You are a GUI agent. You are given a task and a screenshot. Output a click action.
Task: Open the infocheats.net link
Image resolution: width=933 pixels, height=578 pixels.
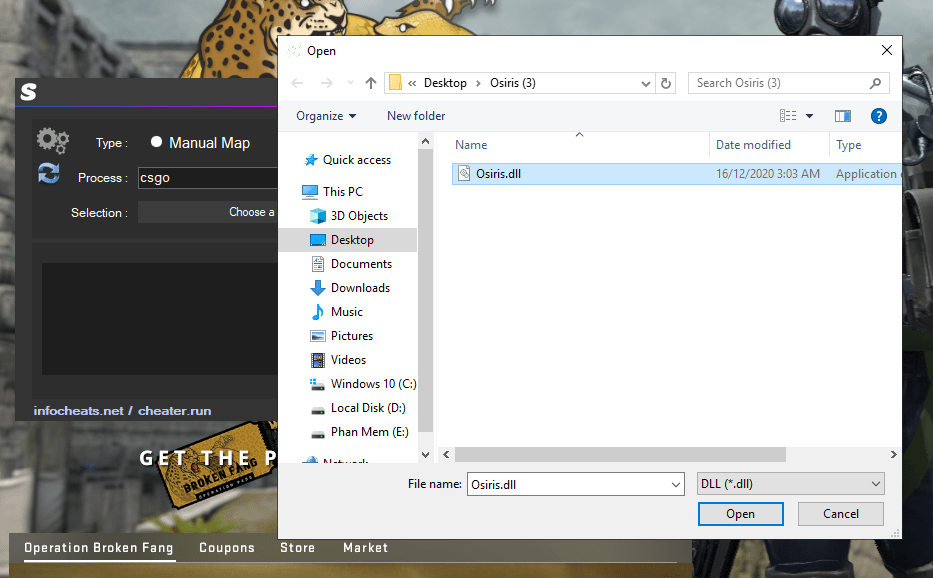(78, 411)
